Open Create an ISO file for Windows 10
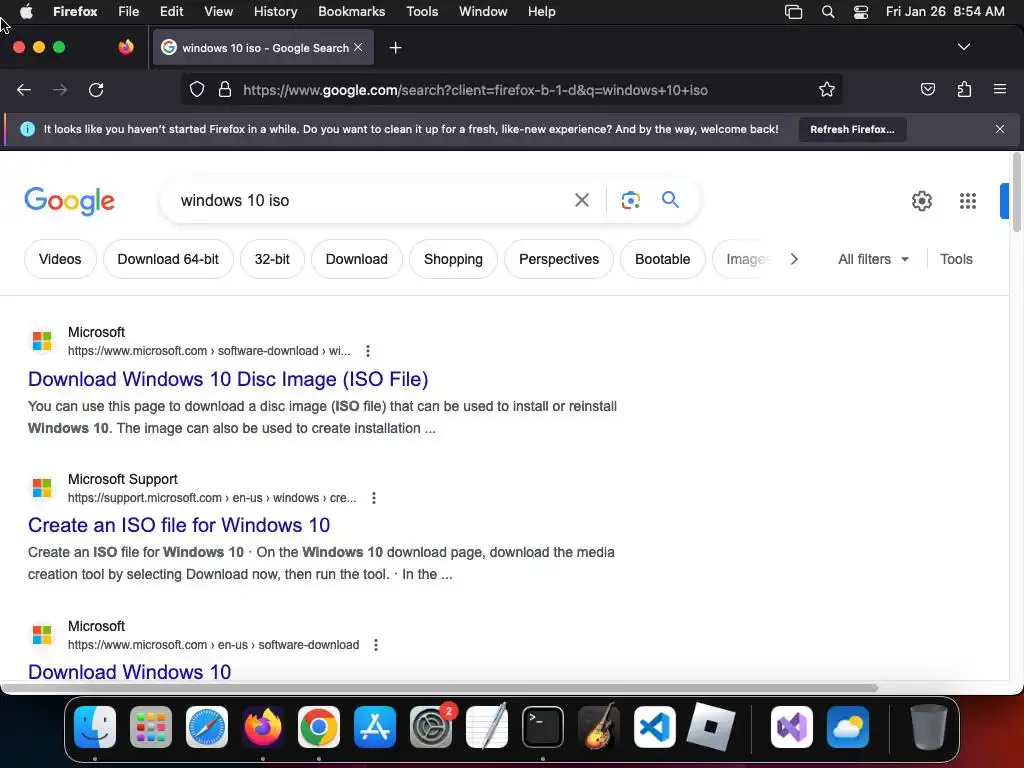Screen dimensions: 1024x768 coord(179,525)
